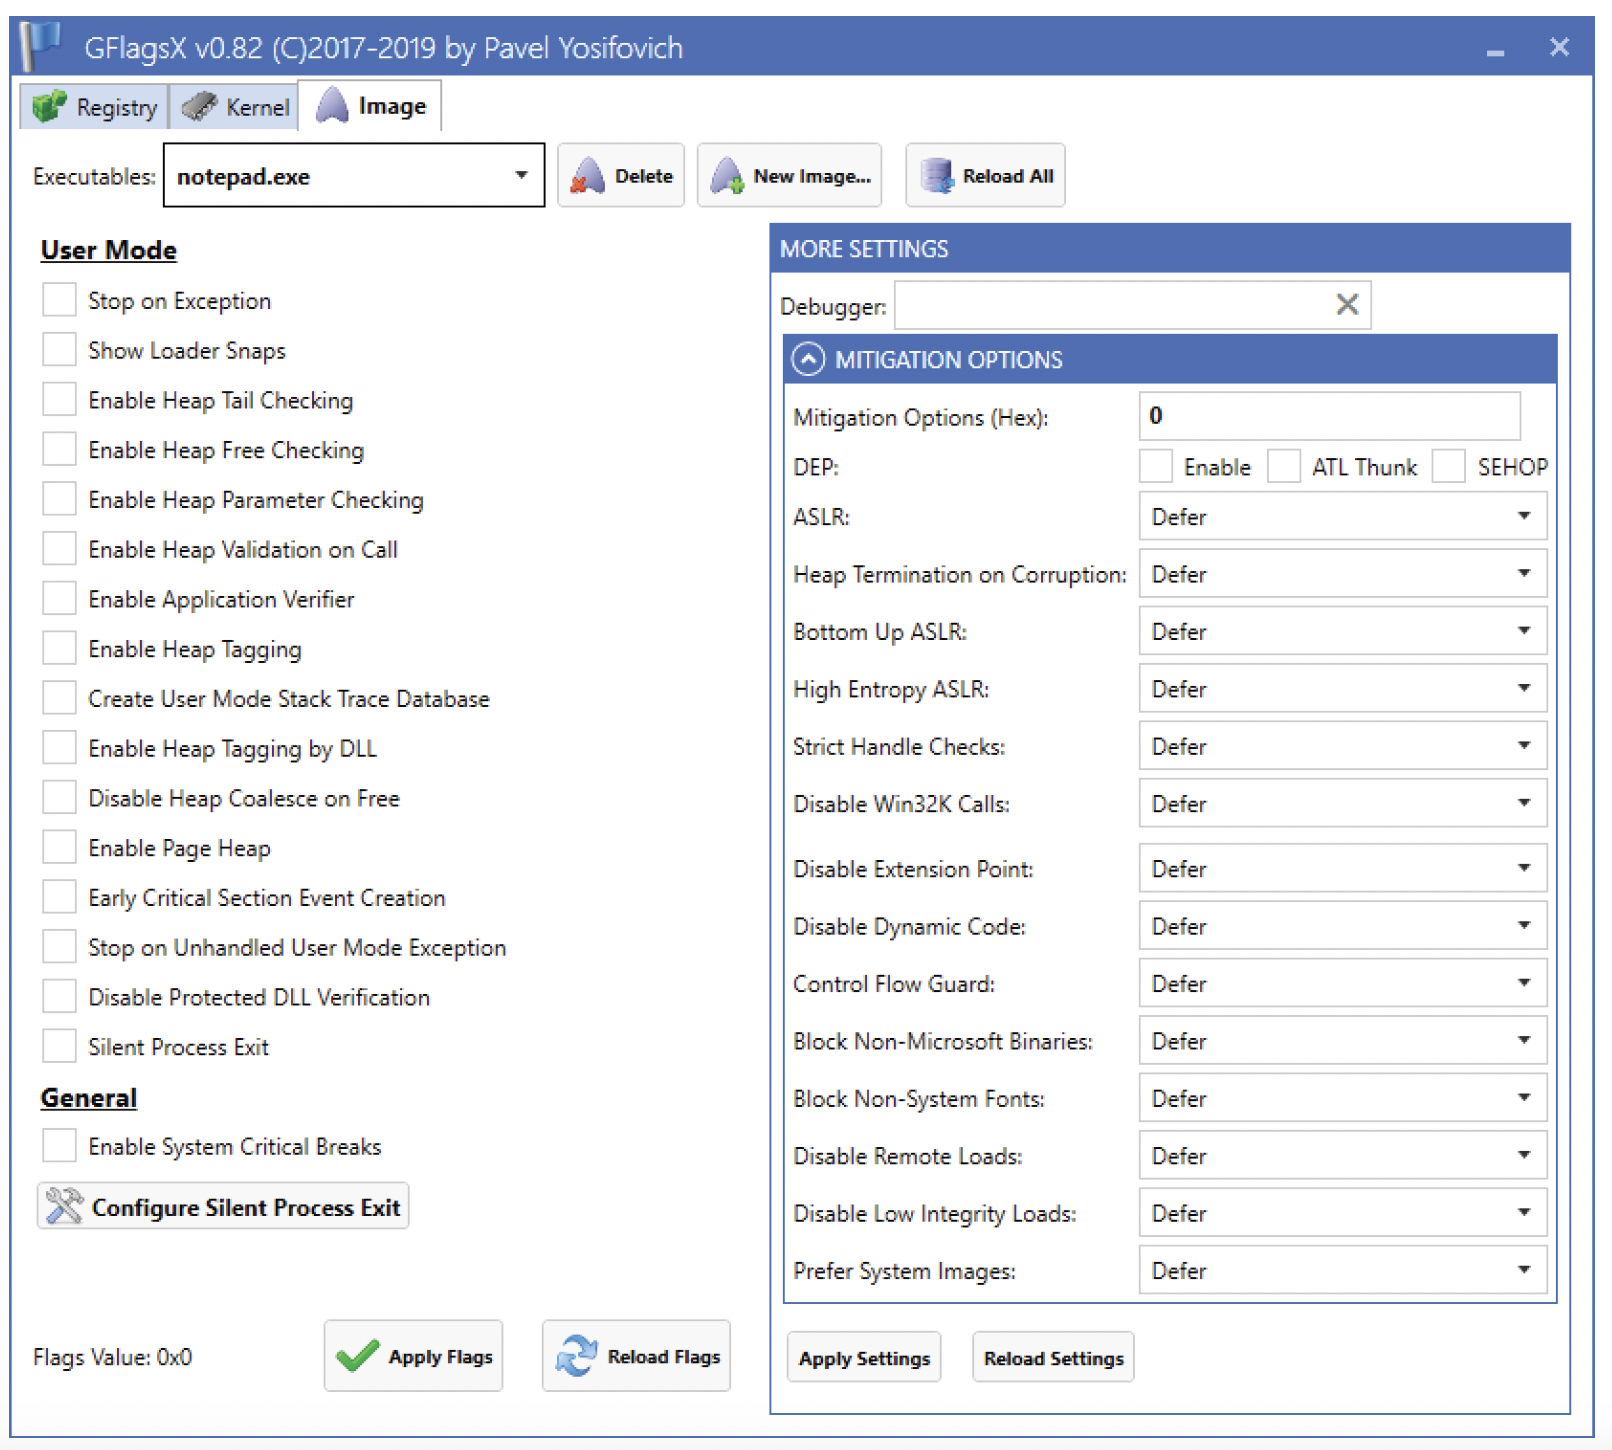Open Disable Extension Point dropdown
Screen dimensions: 1612x1450
pos(1343,868)
